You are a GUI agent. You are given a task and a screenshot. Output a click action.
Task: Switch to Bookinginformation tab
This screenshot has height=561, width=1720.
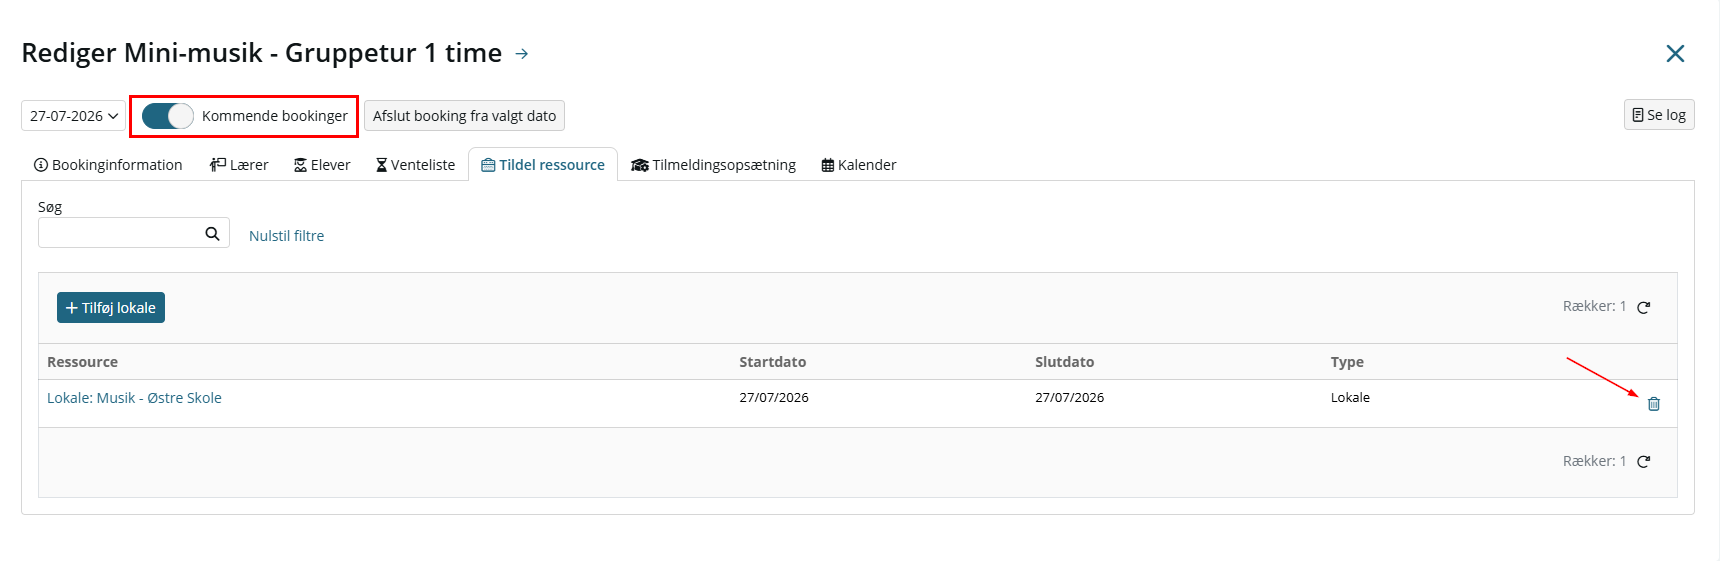tap(108, 165)
